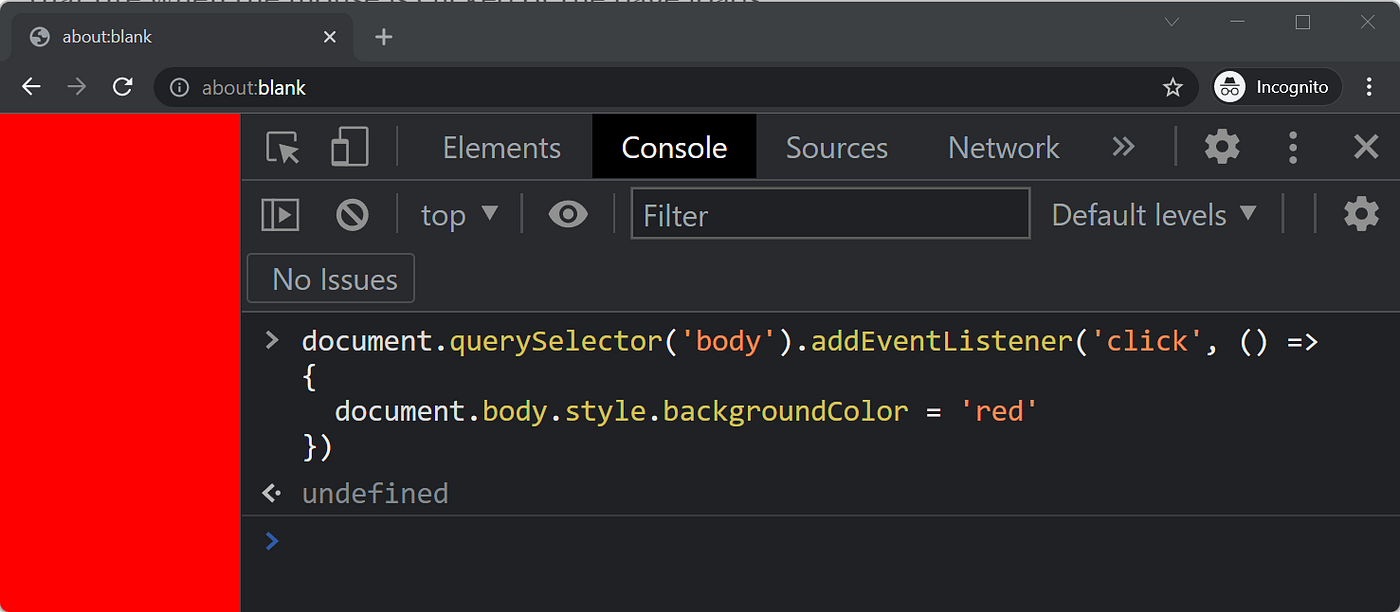Reload the about:blank page

122,87
